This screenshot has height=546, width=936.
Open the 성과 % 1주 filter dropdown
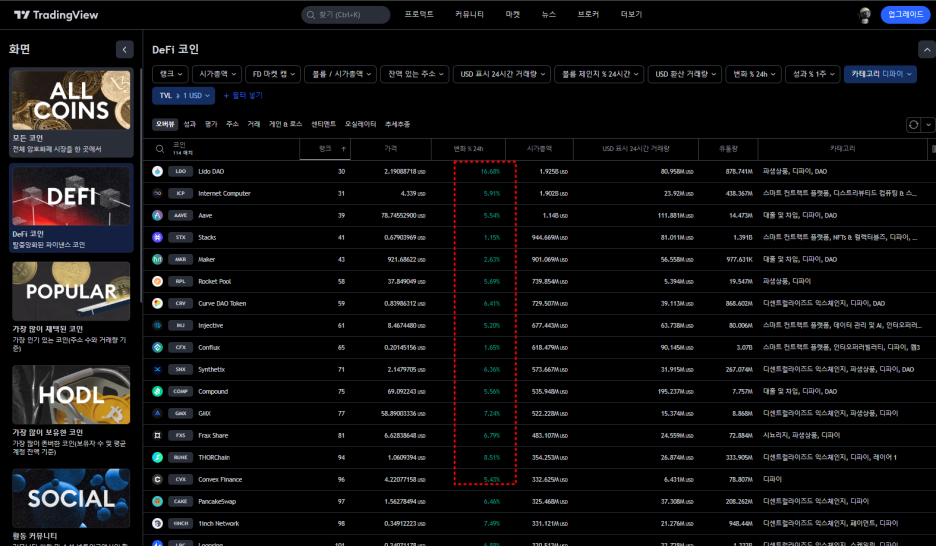[813, 74]
